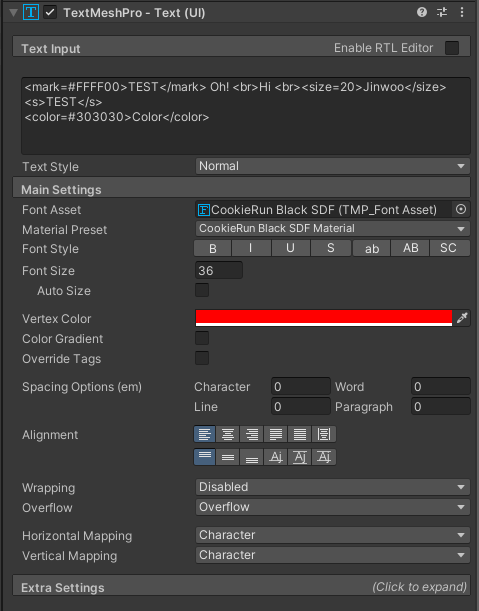
Task: Click the Spacing Options (em) label
Action: [82, 387]
